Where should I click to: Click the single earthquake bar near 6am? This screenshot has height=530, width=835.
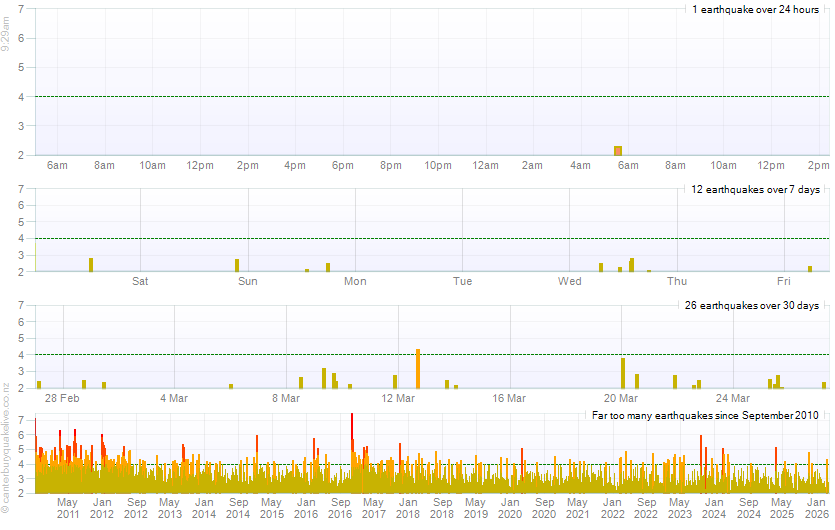[618, 150]
